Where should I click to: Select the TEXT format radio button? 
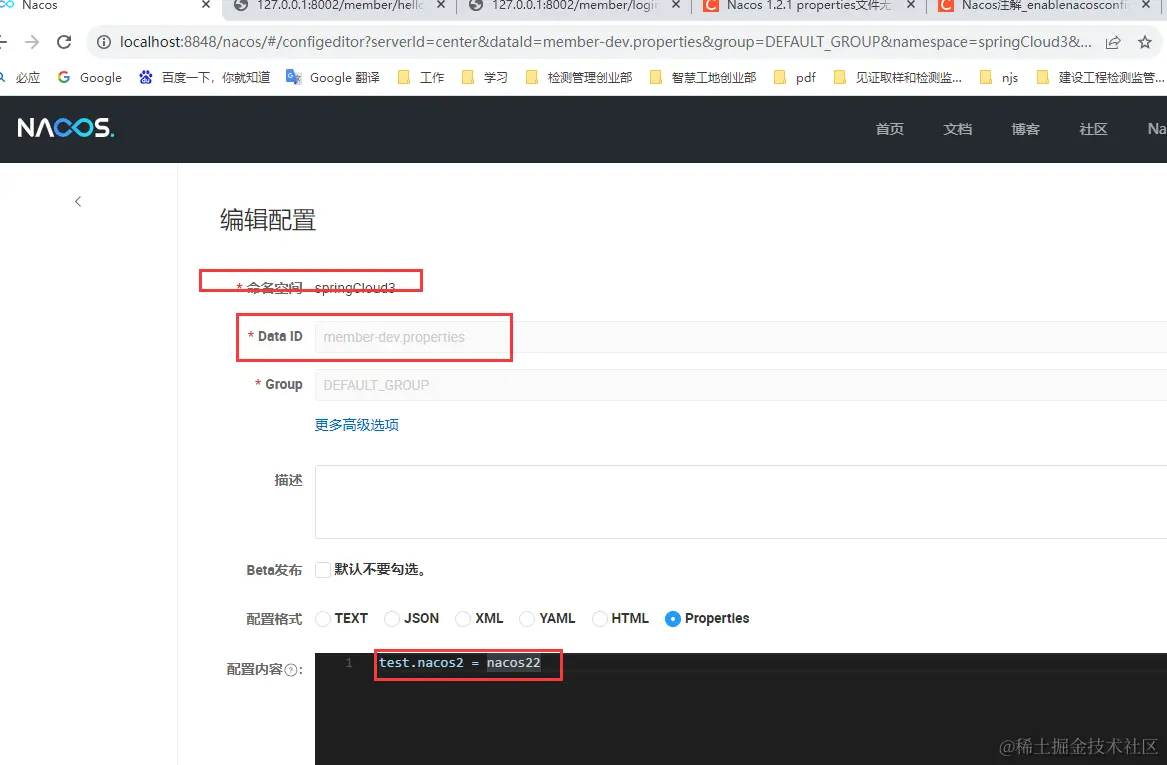(322, 618)
